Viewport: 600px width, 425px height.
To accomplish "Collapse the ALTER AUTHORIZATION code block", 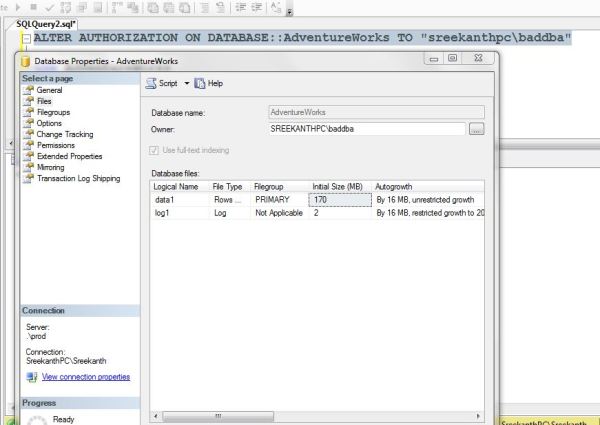I will [25, 38].
